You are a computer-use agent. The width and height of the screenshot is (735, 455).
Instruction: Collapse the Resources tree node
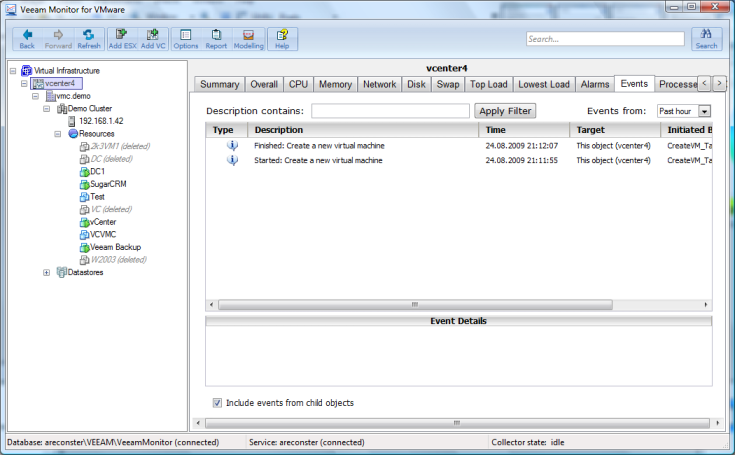click(x=58, y=134)
